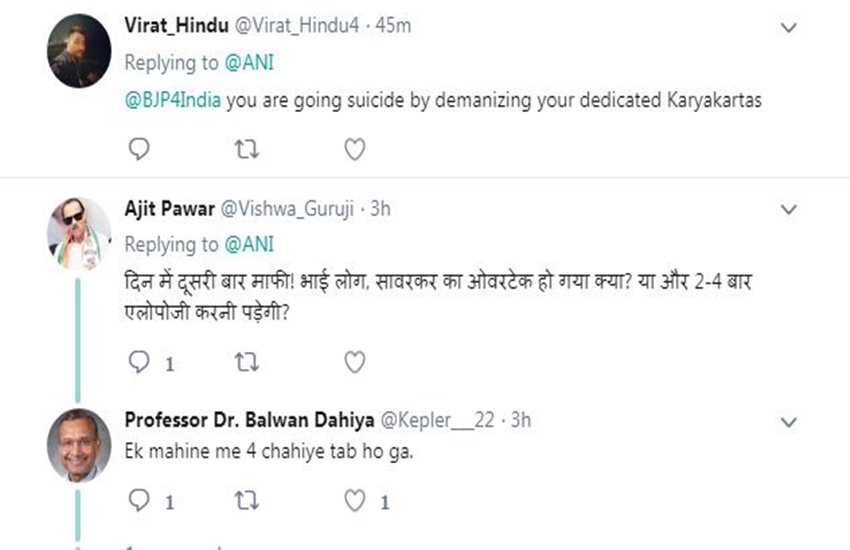Expand more options for Ajit Pawar's tweet
The image size is (850, 550).
[789, 210]
